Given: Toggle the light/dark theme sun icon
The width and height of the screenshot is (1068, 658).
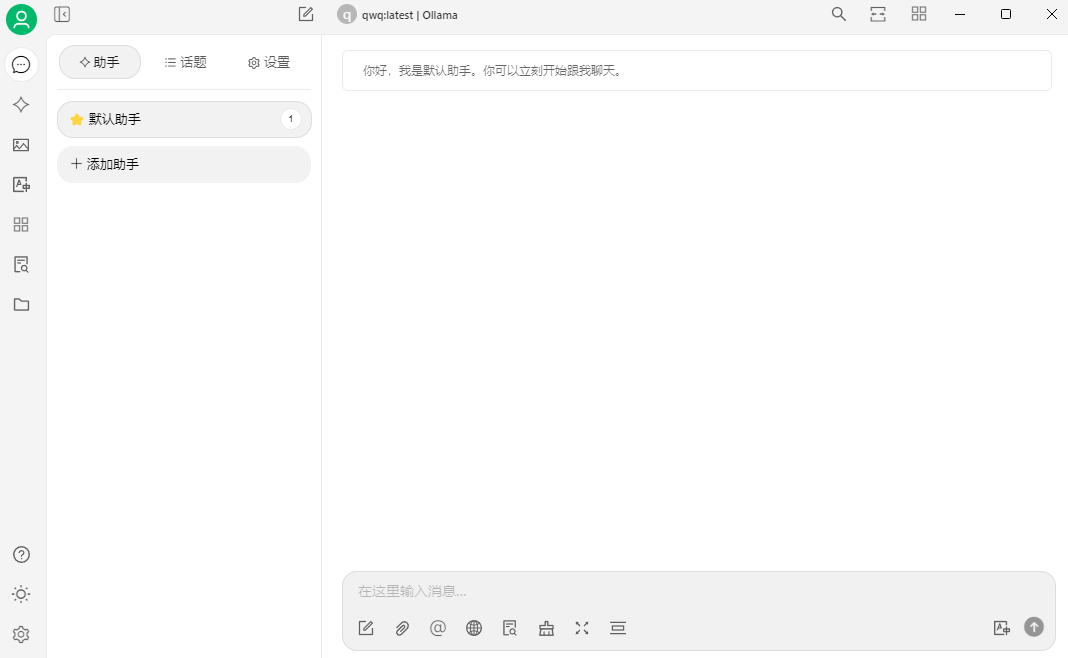Looking at the screenshot, I should click(21, 594).
